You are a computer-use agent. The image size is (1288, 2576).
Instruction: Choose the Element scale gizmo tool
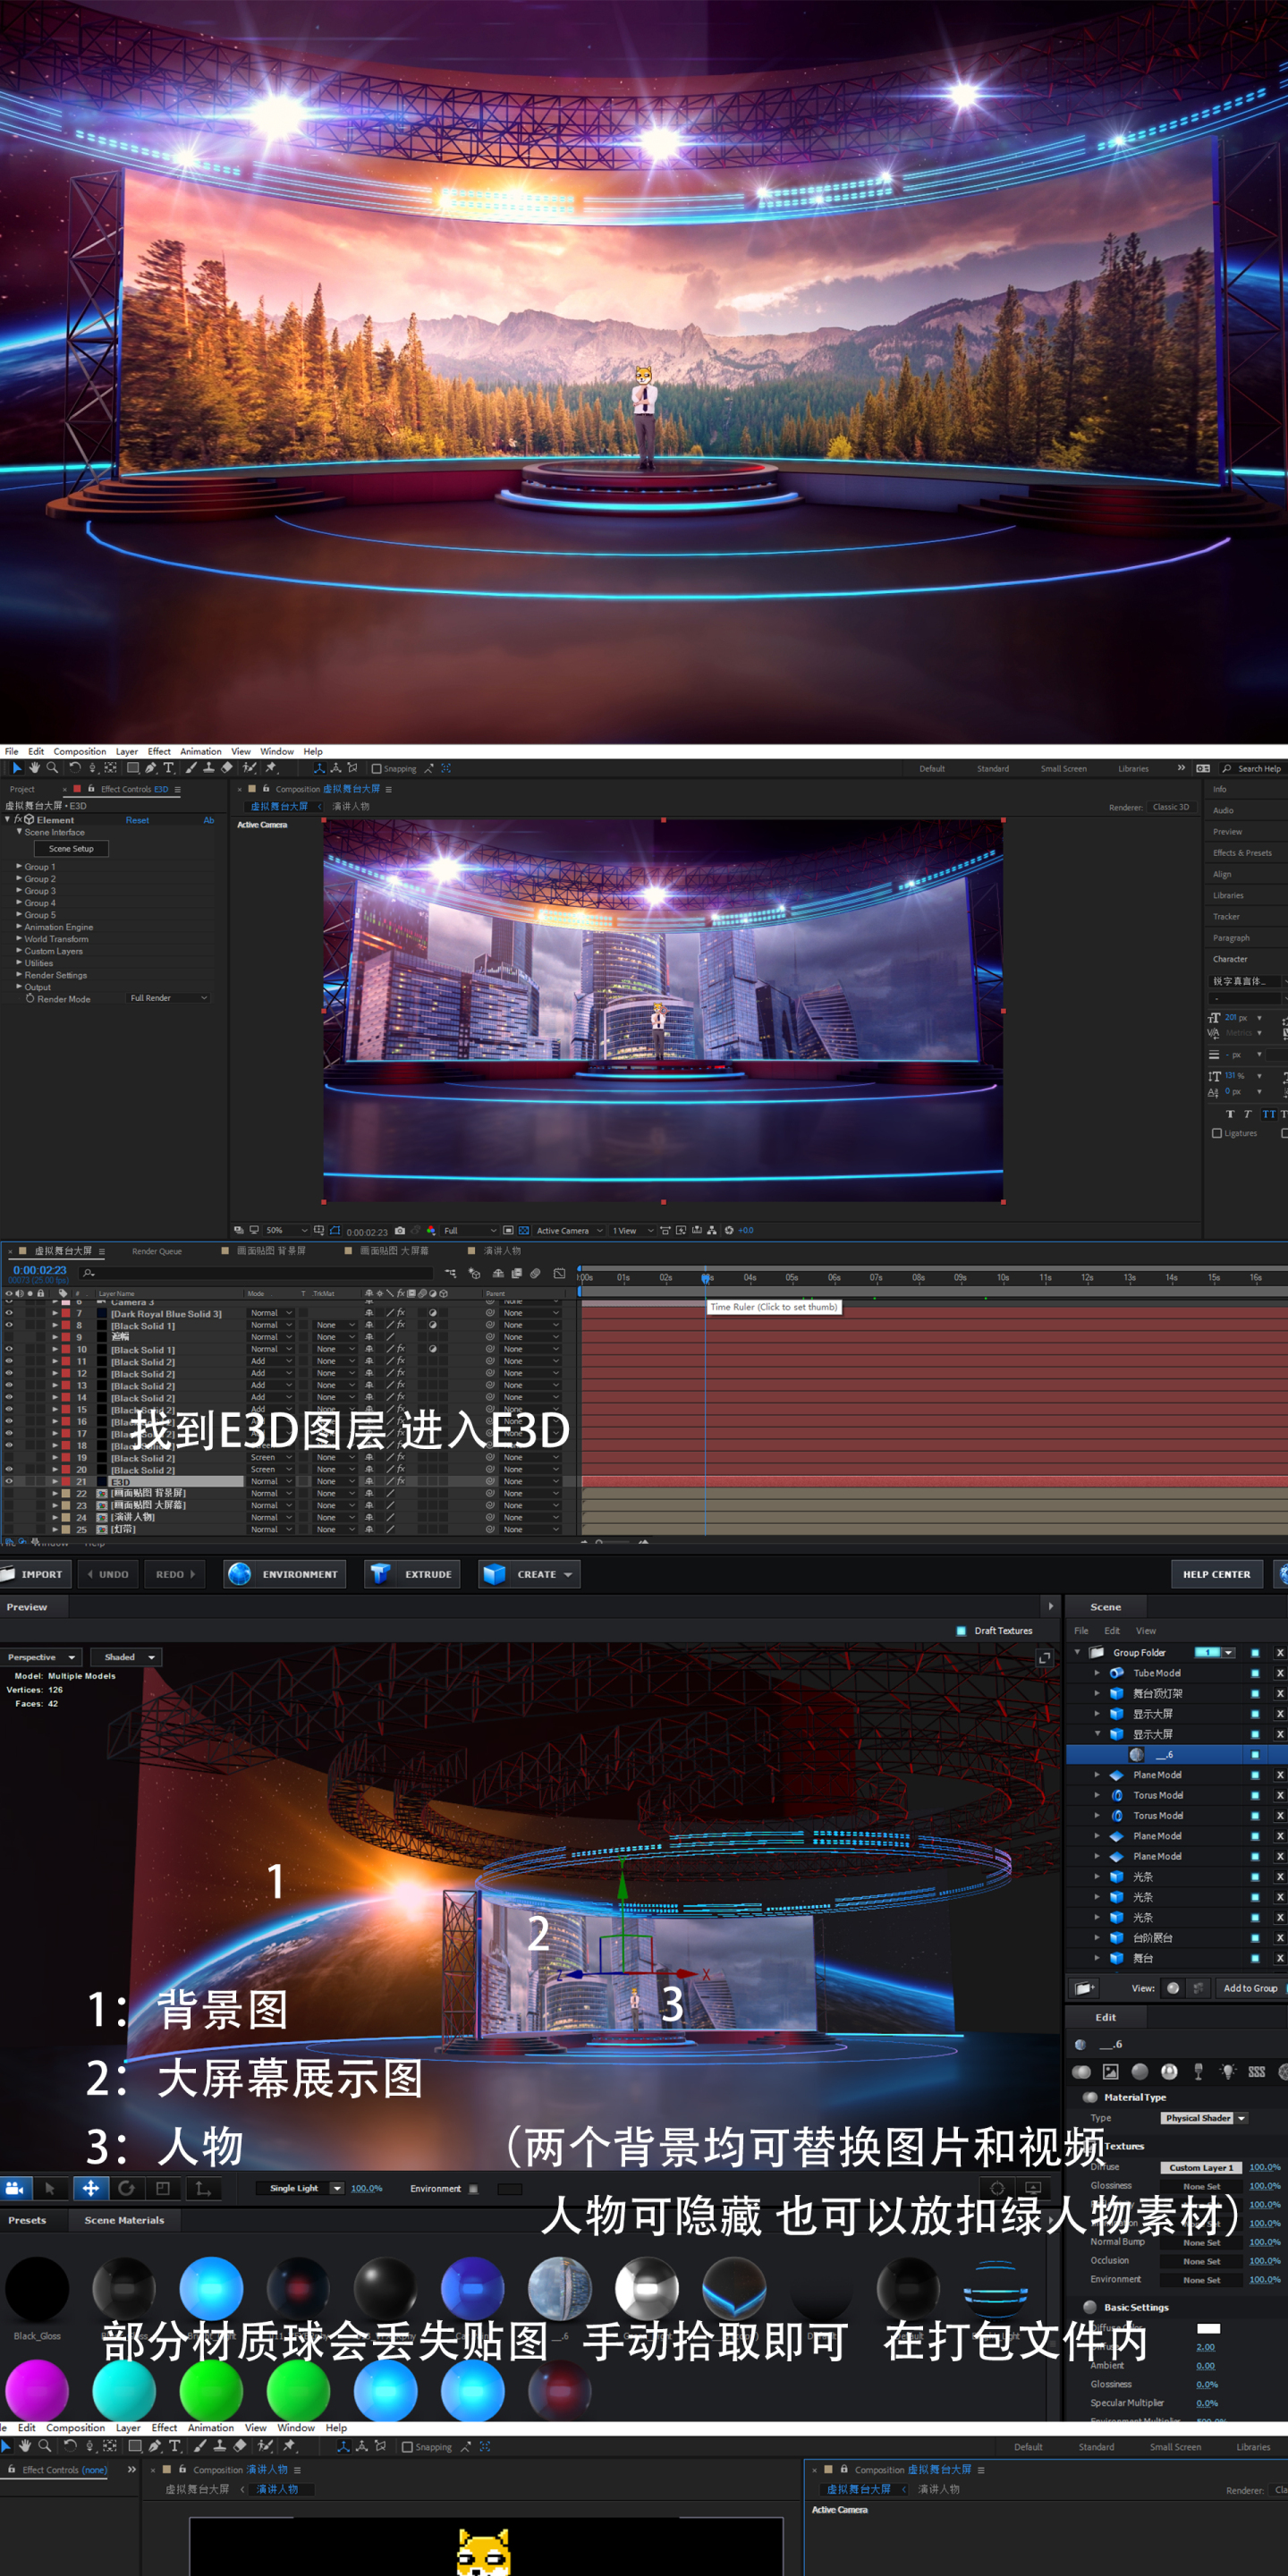[x=163, y=2189]
